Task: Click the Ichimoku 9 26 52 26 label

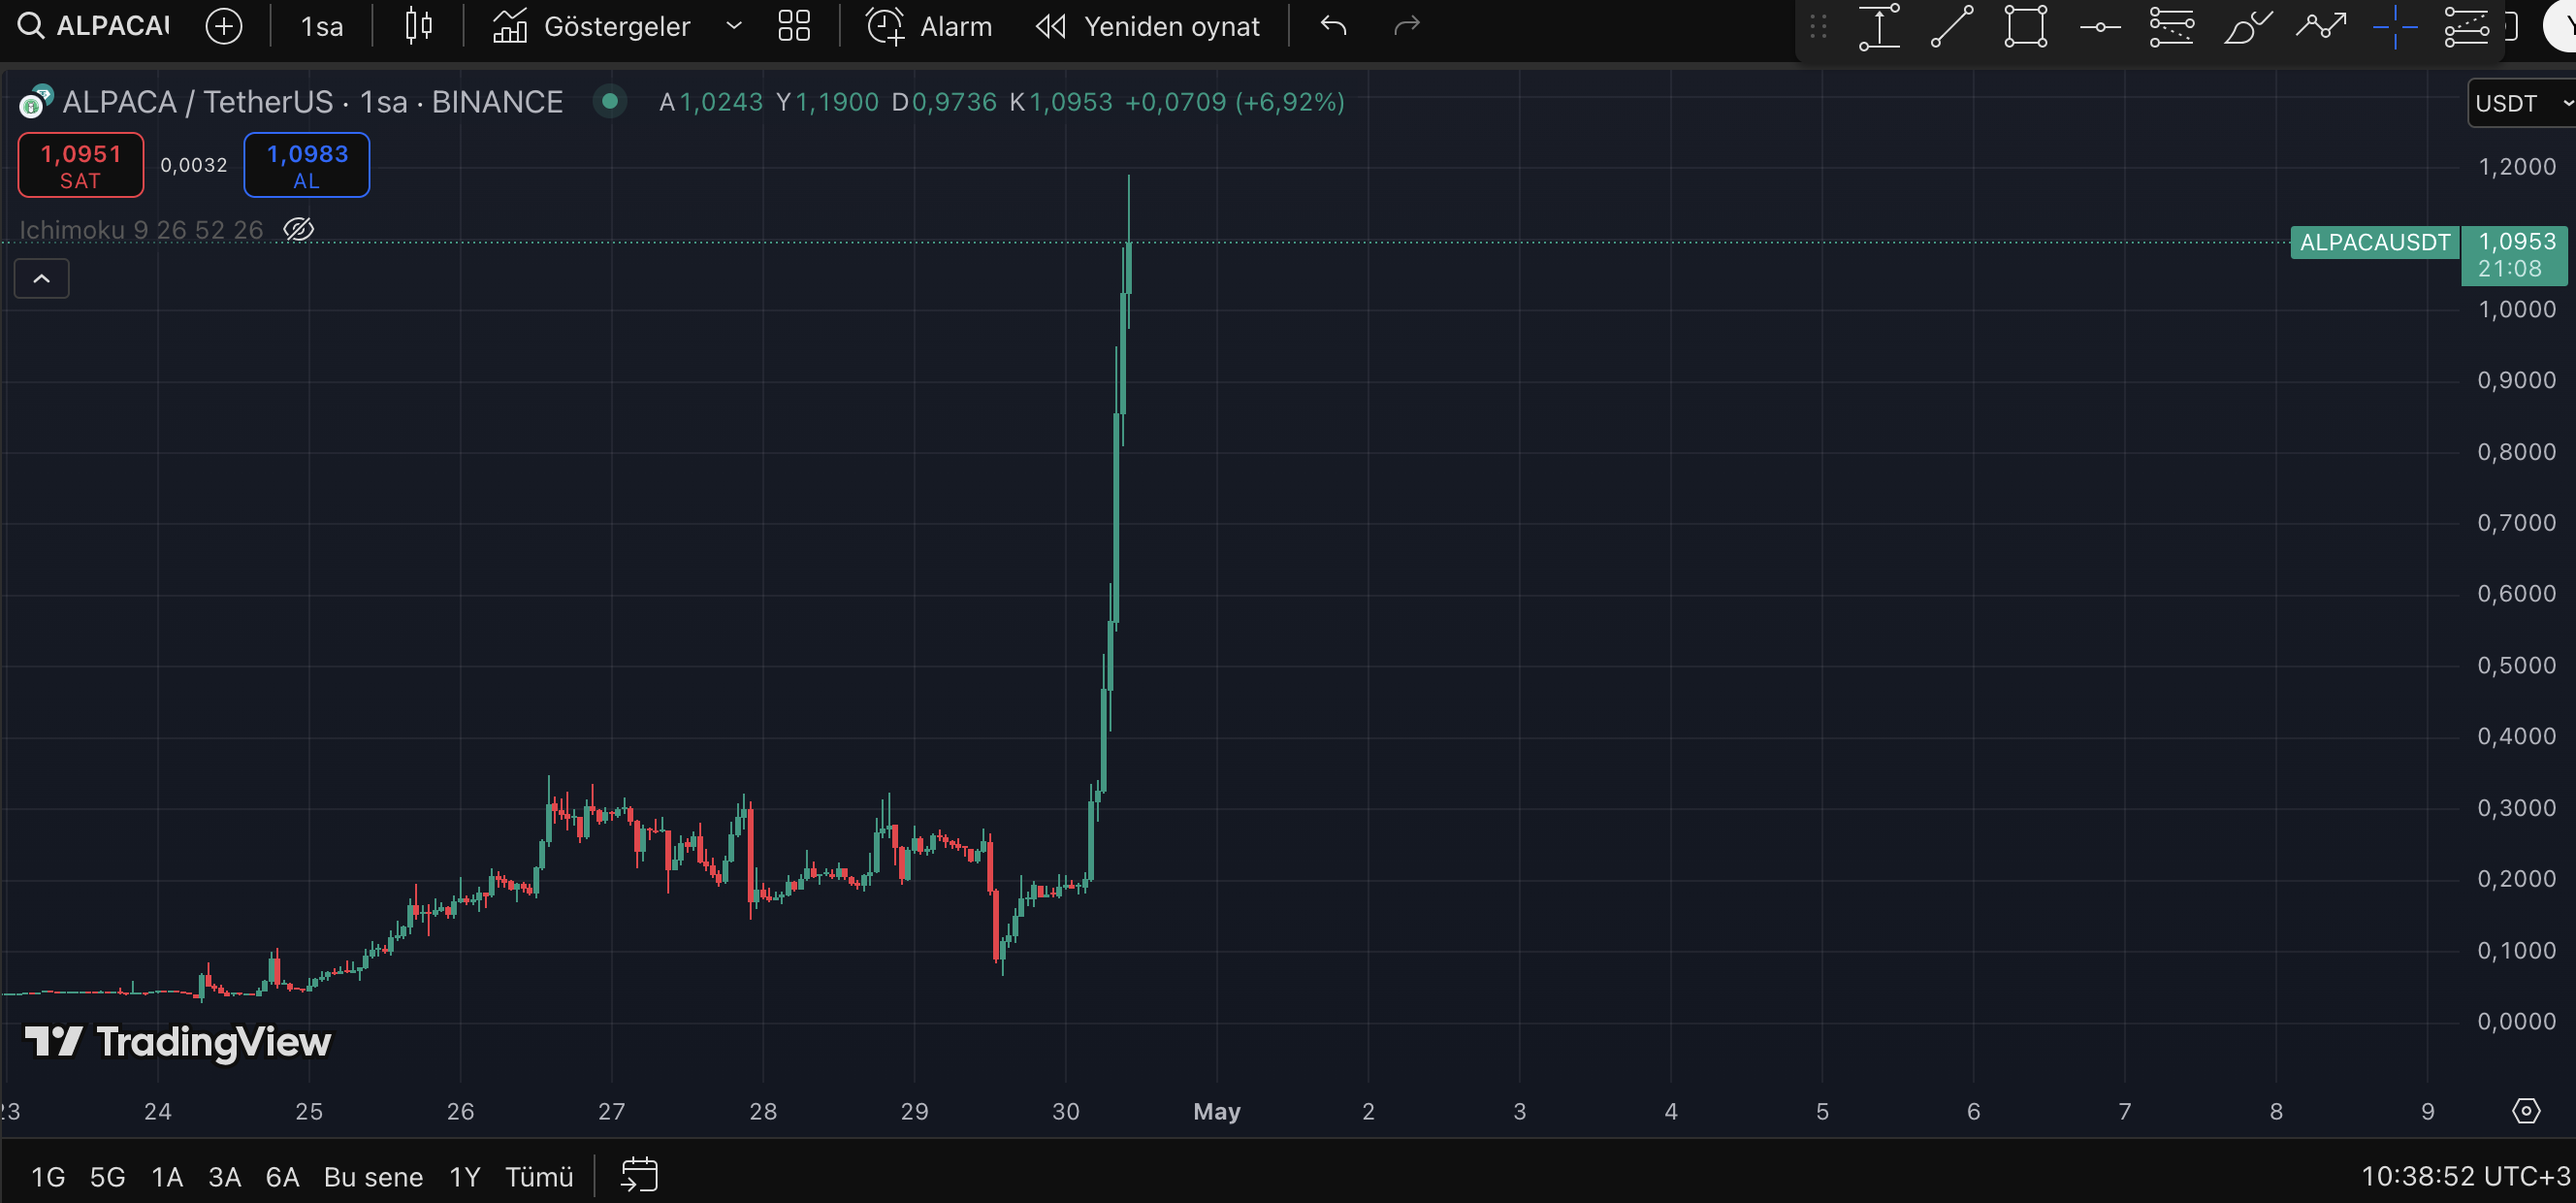Action: (141, 230)
